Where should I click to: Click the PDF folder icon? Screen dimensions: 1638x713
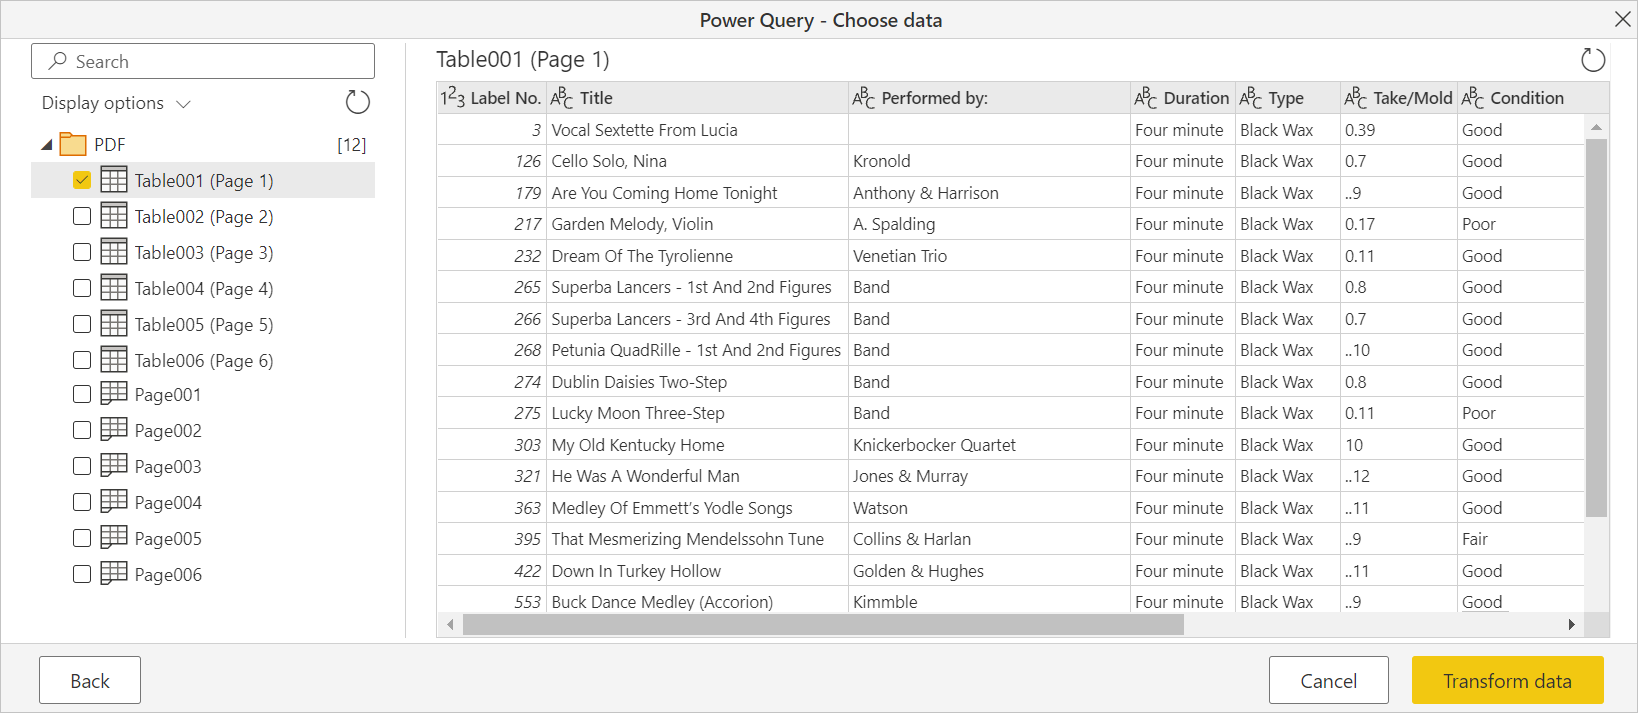(73, 144)
